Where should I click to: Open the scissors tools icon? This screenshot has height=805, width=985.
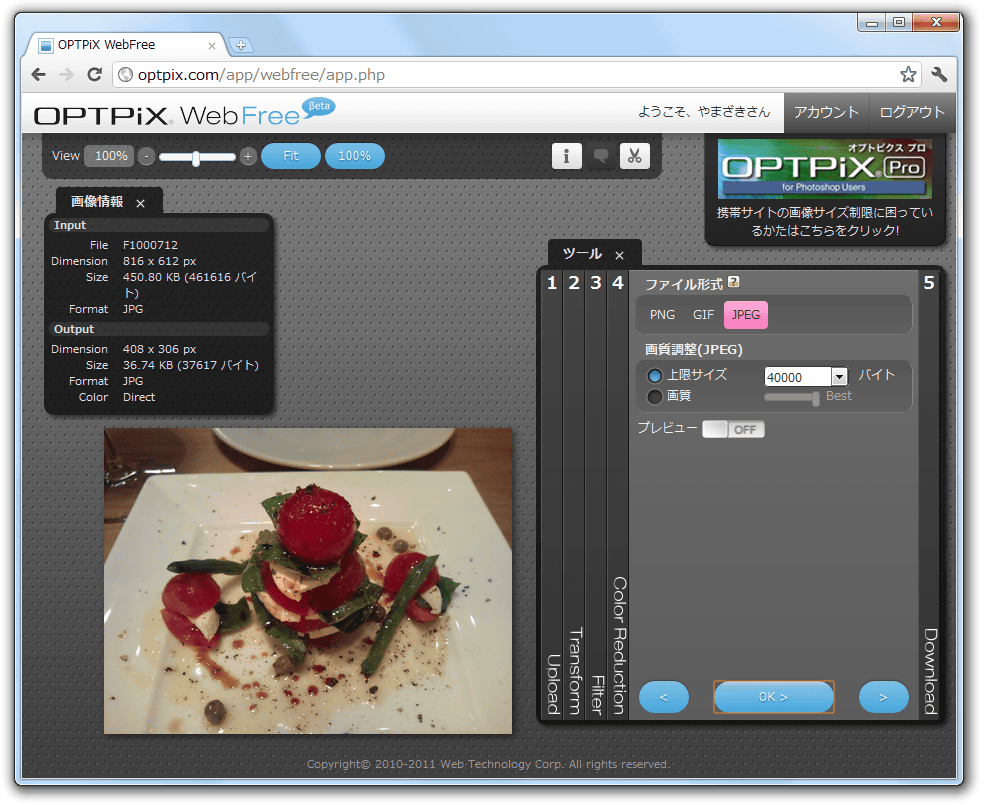click(634, 156)
